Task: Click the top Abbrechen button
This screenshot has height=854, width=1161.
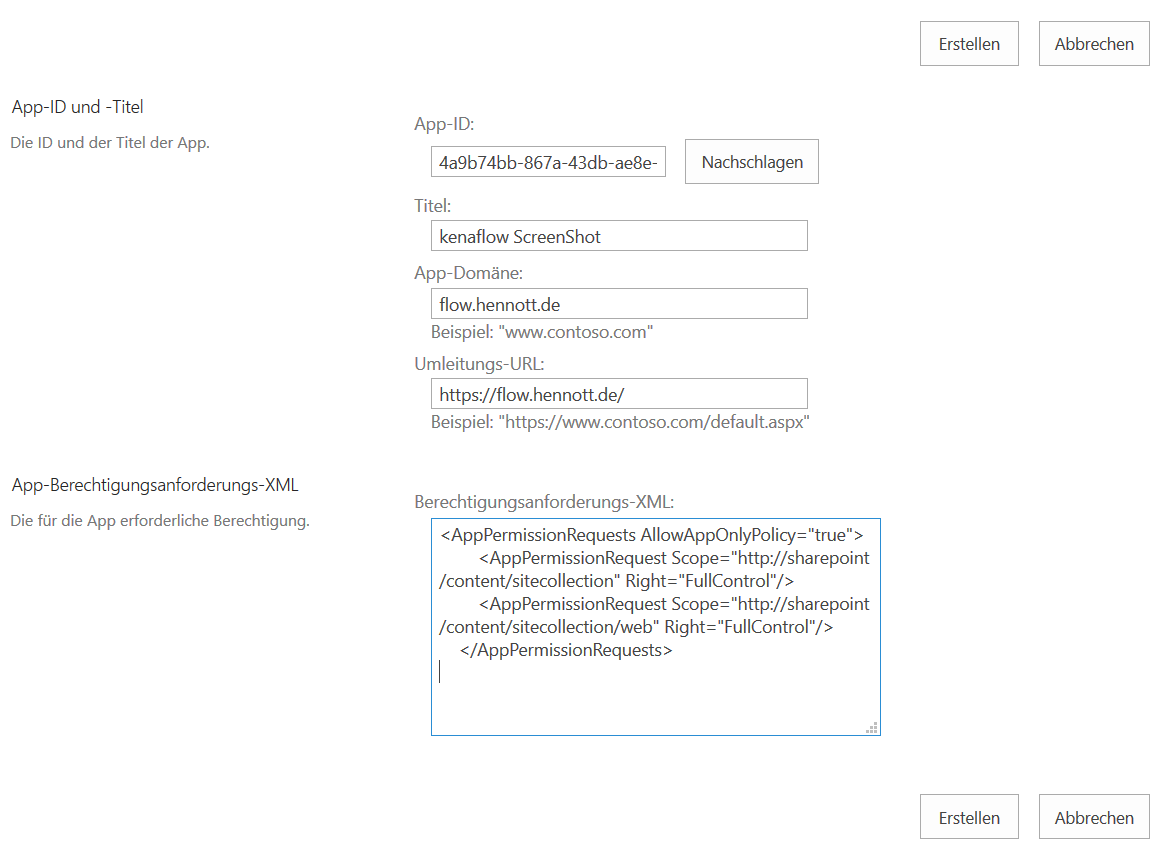Action: point(1094,44)
